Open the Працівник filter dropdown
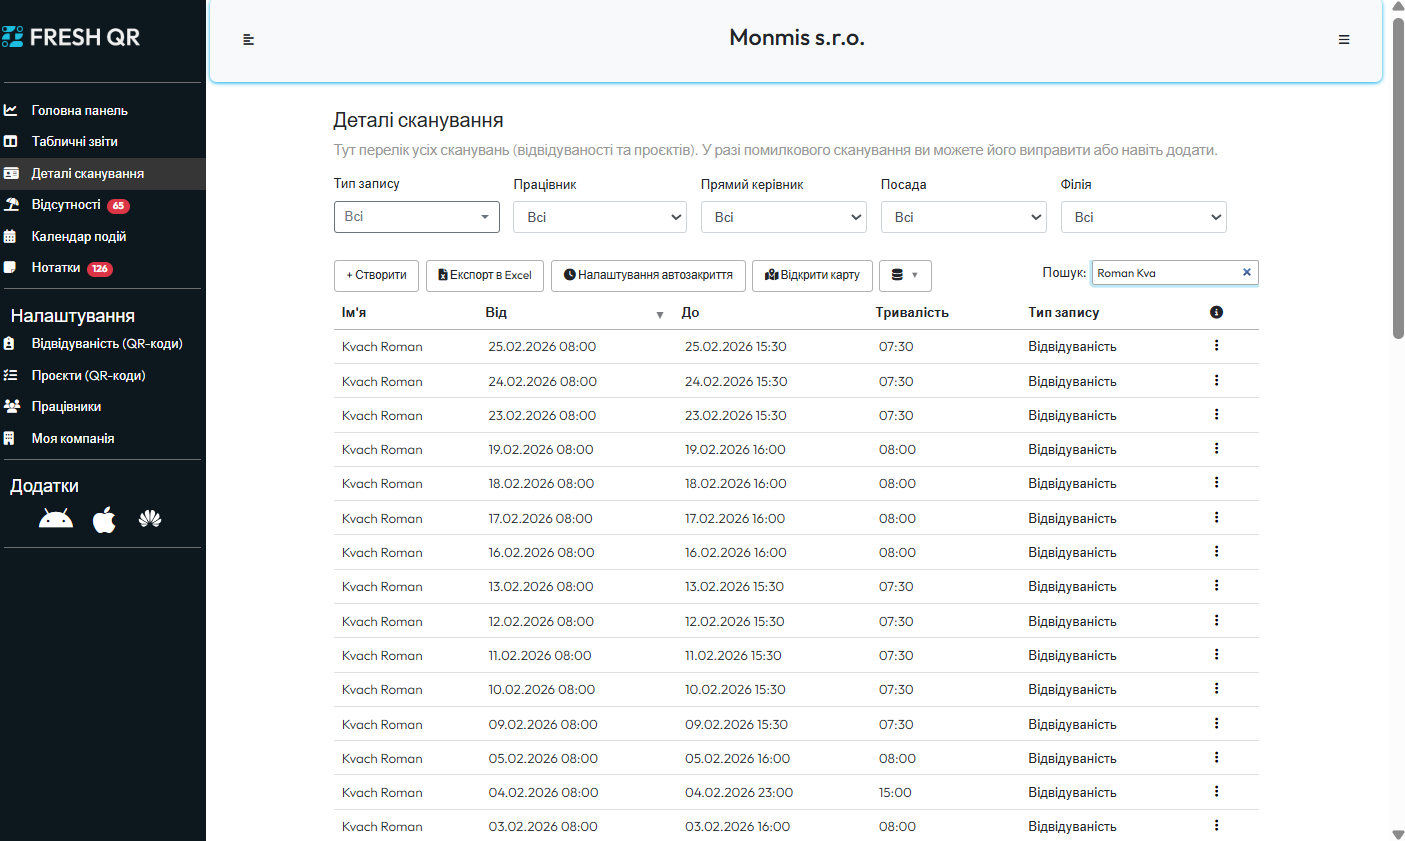Screen dimensions: 1405x841 pos(599,217)
